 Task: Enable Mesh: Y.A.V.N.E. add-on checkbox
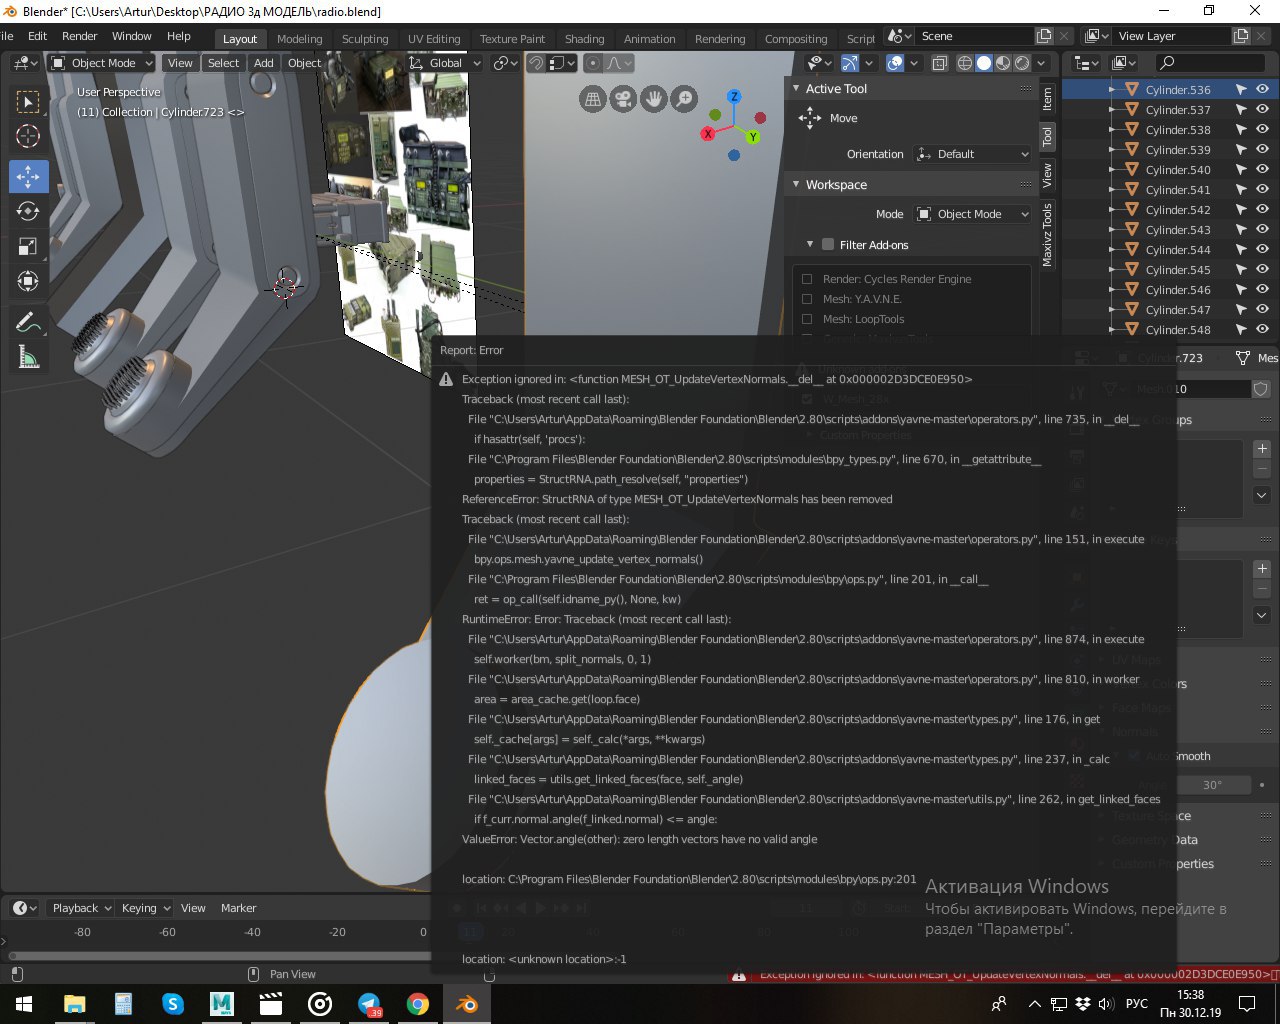click(x=807, y=299)
